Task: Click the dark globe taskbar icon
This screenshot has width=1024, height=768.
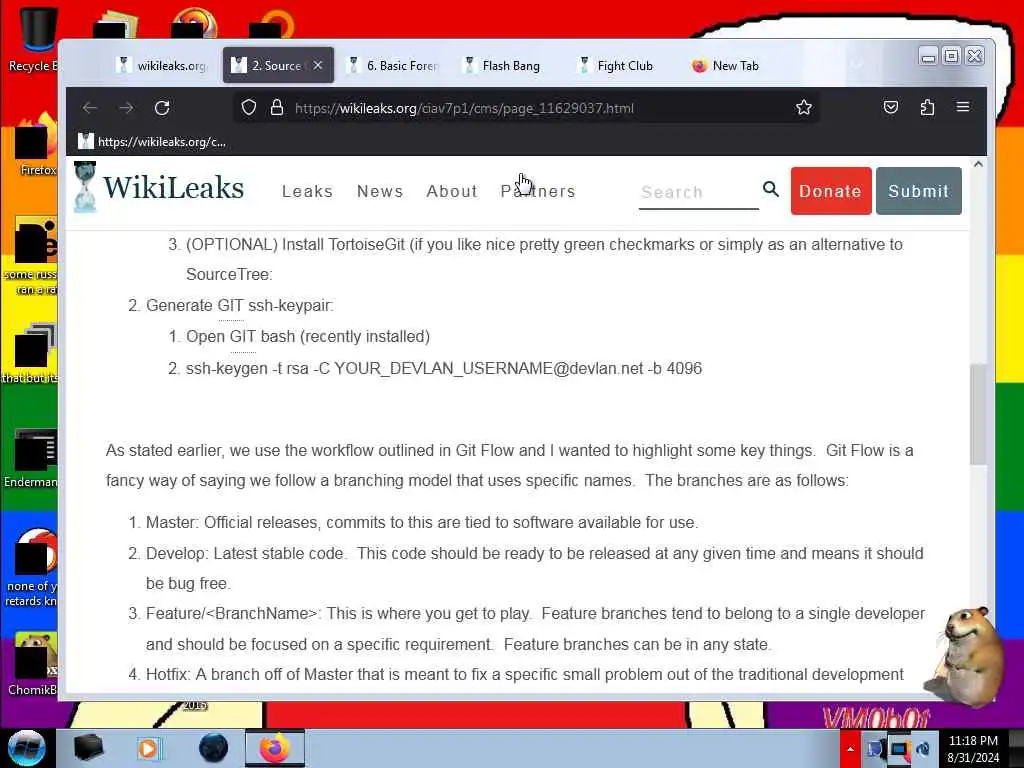Action: [x=213, y=748]
